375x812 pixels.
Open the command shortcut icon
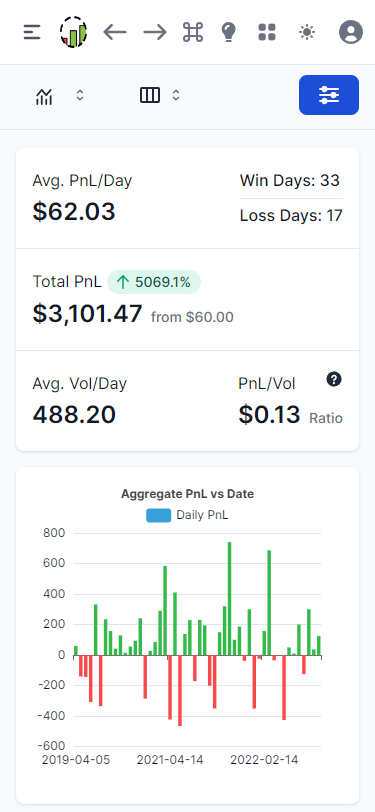(193, 32)
